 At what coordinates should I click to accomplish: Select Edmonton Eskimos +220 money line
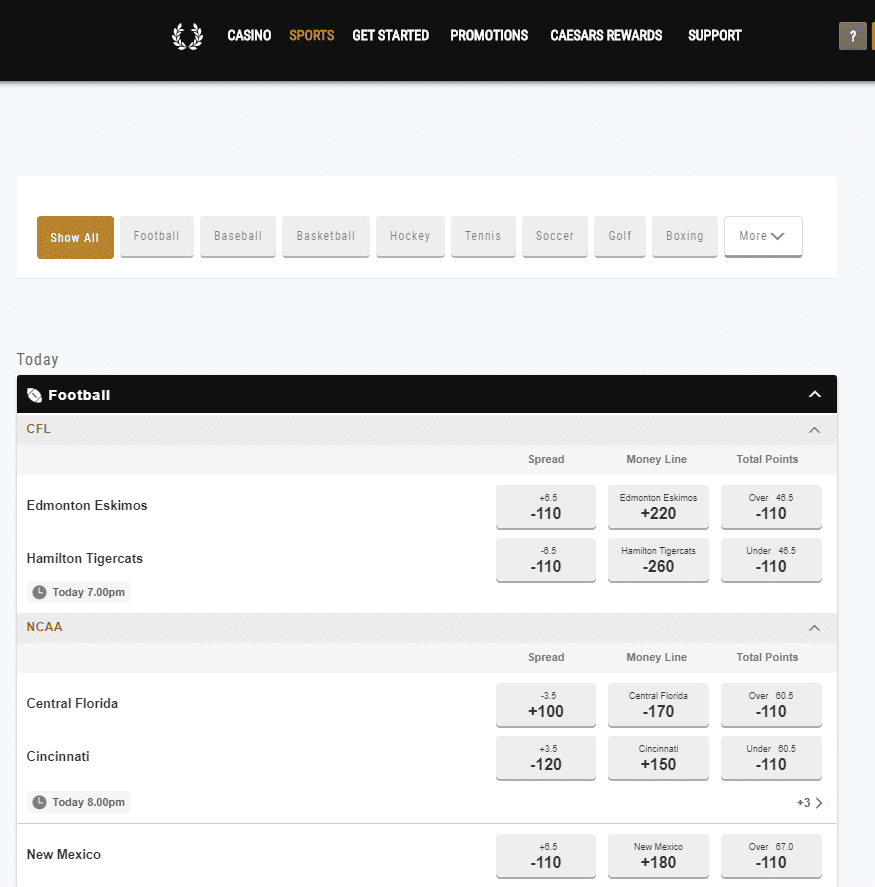point(658,507)
